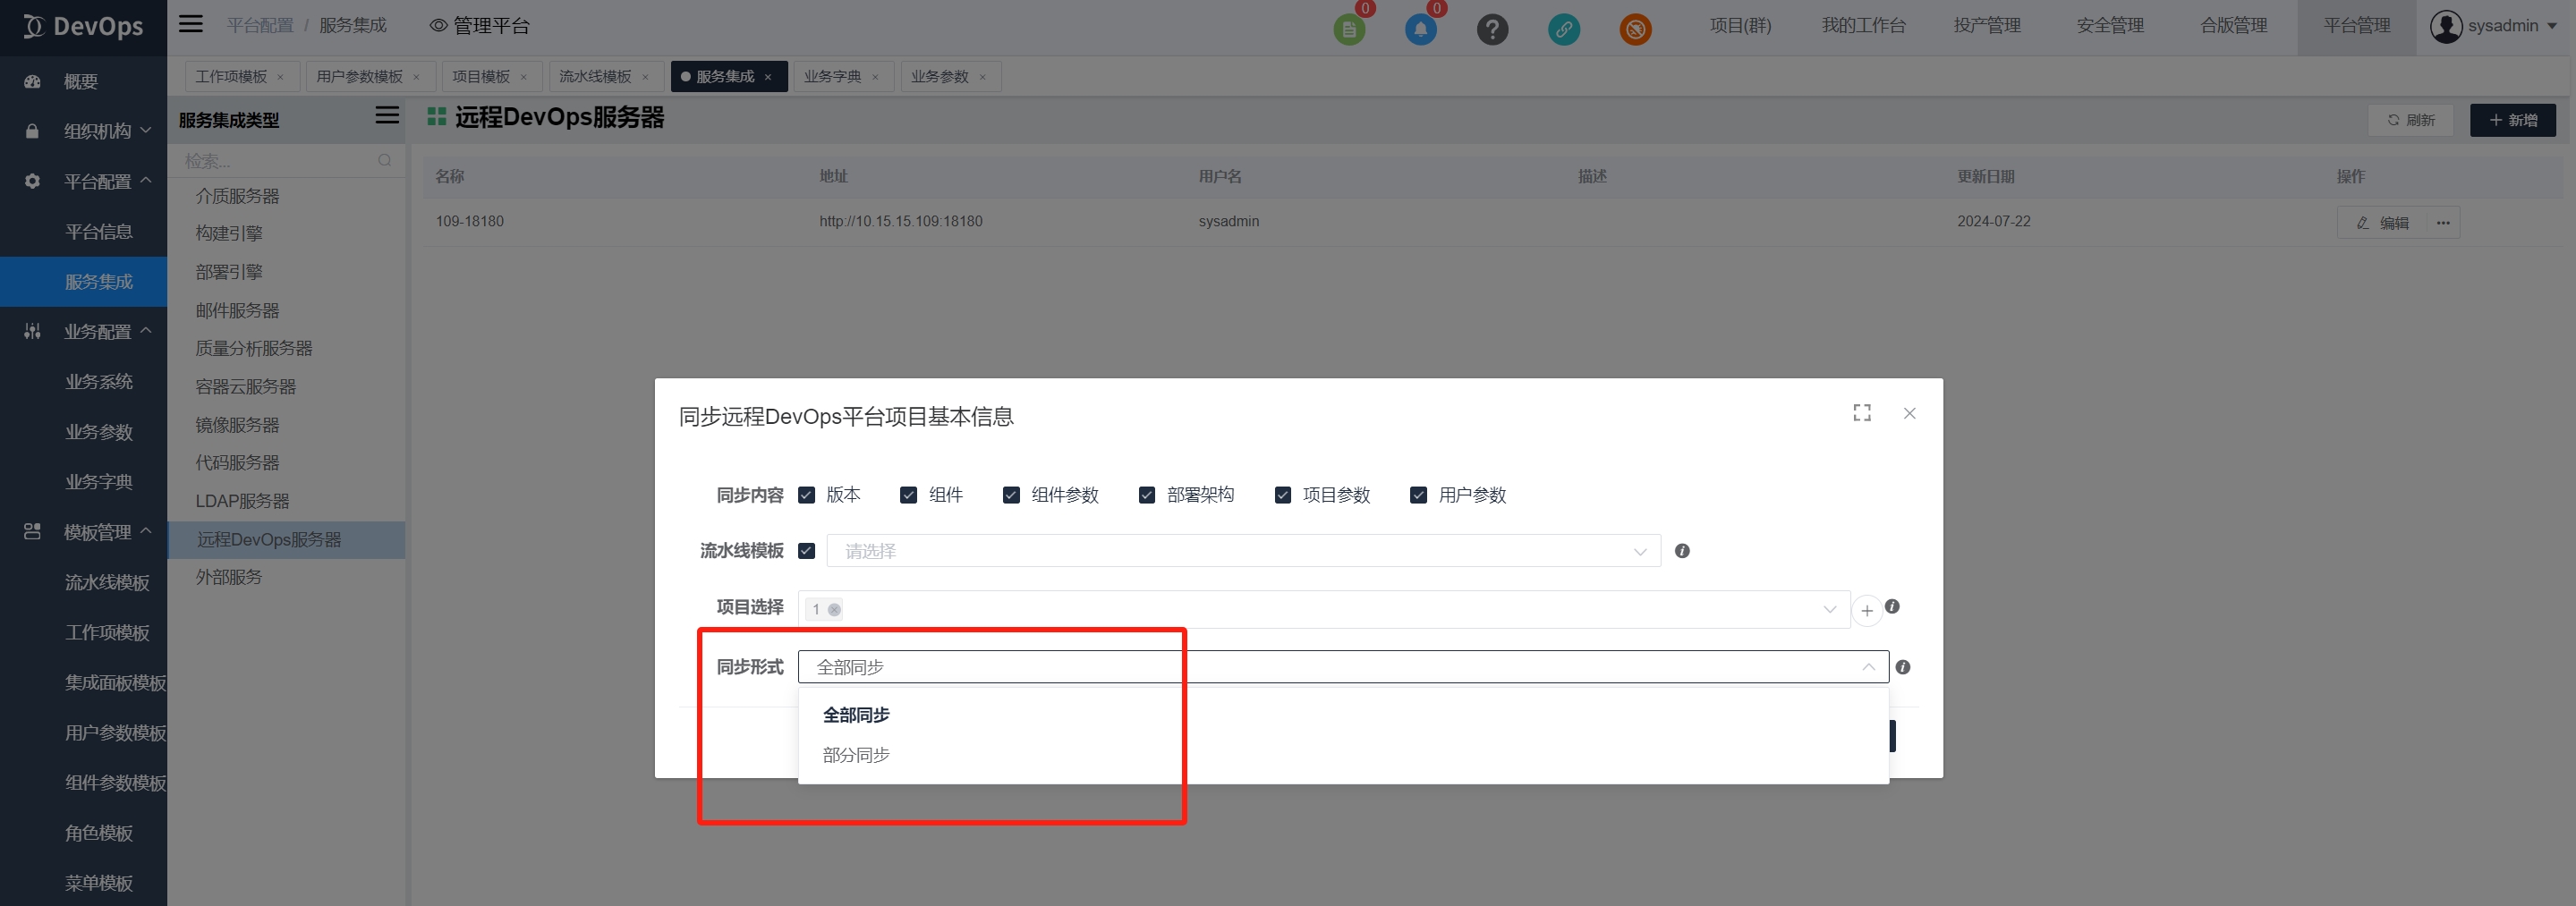Toggle the 组件参数 checkbox
Viewport: 2576px width, 906px height.
click(1011, 495)
